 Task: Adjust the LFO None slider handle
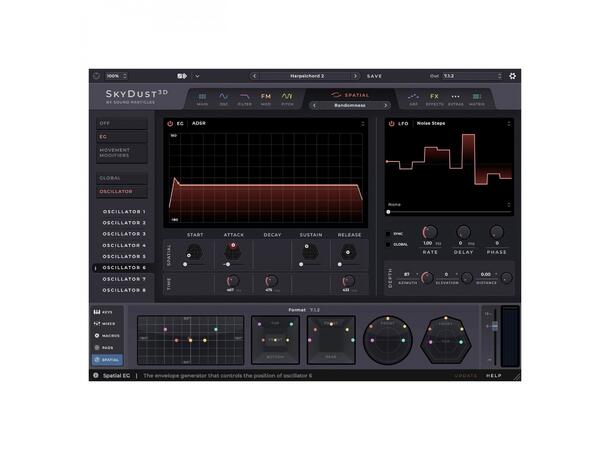pos(388,212)
